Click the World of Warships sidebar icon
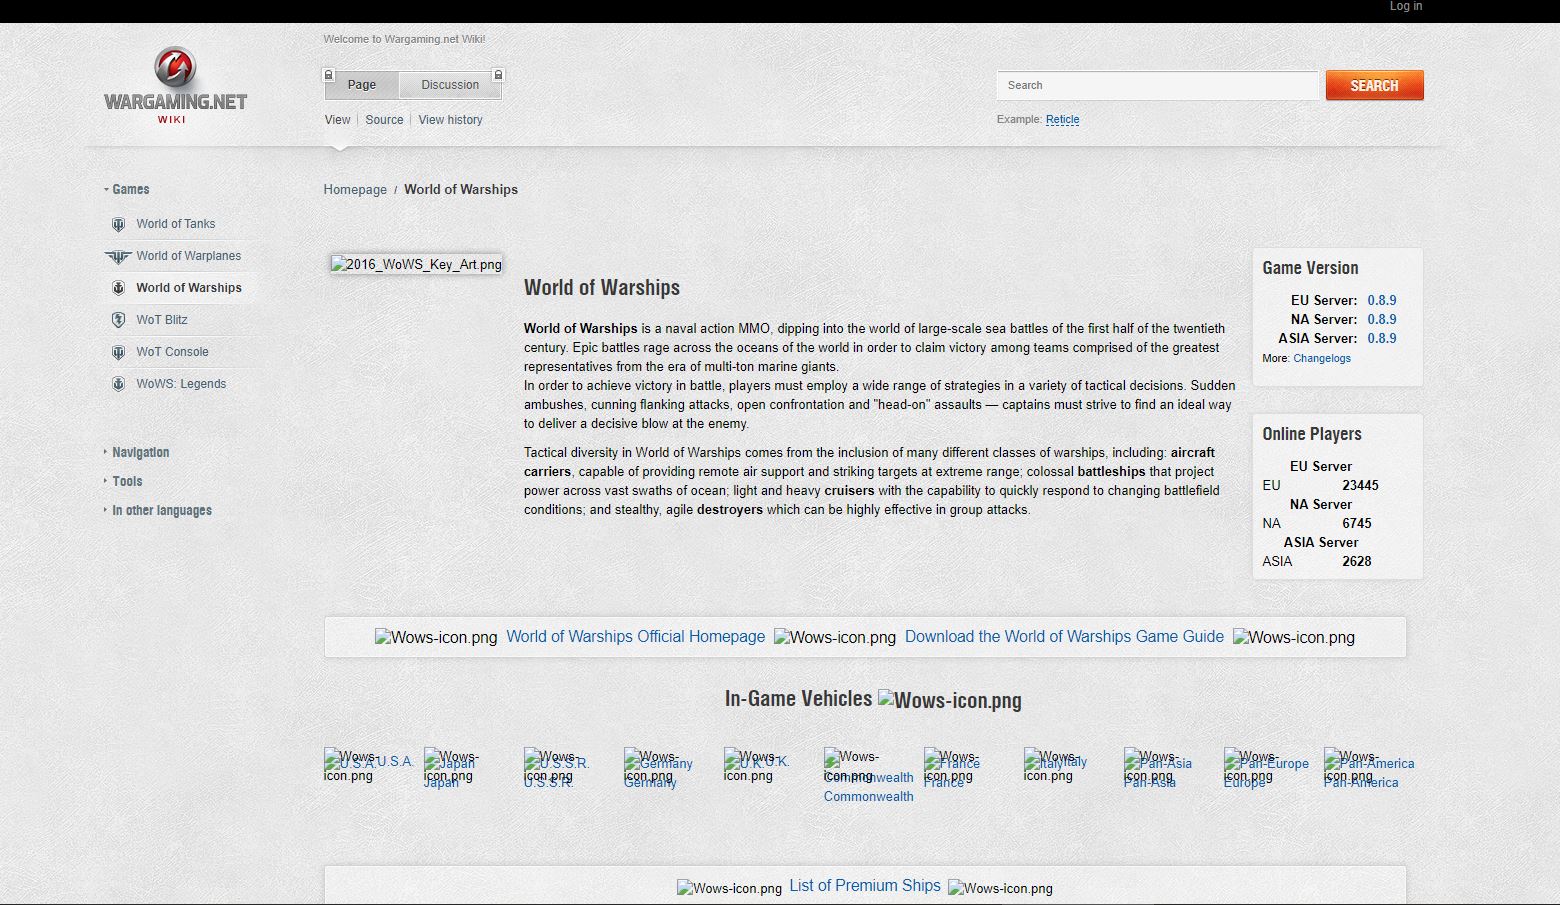 118,288
